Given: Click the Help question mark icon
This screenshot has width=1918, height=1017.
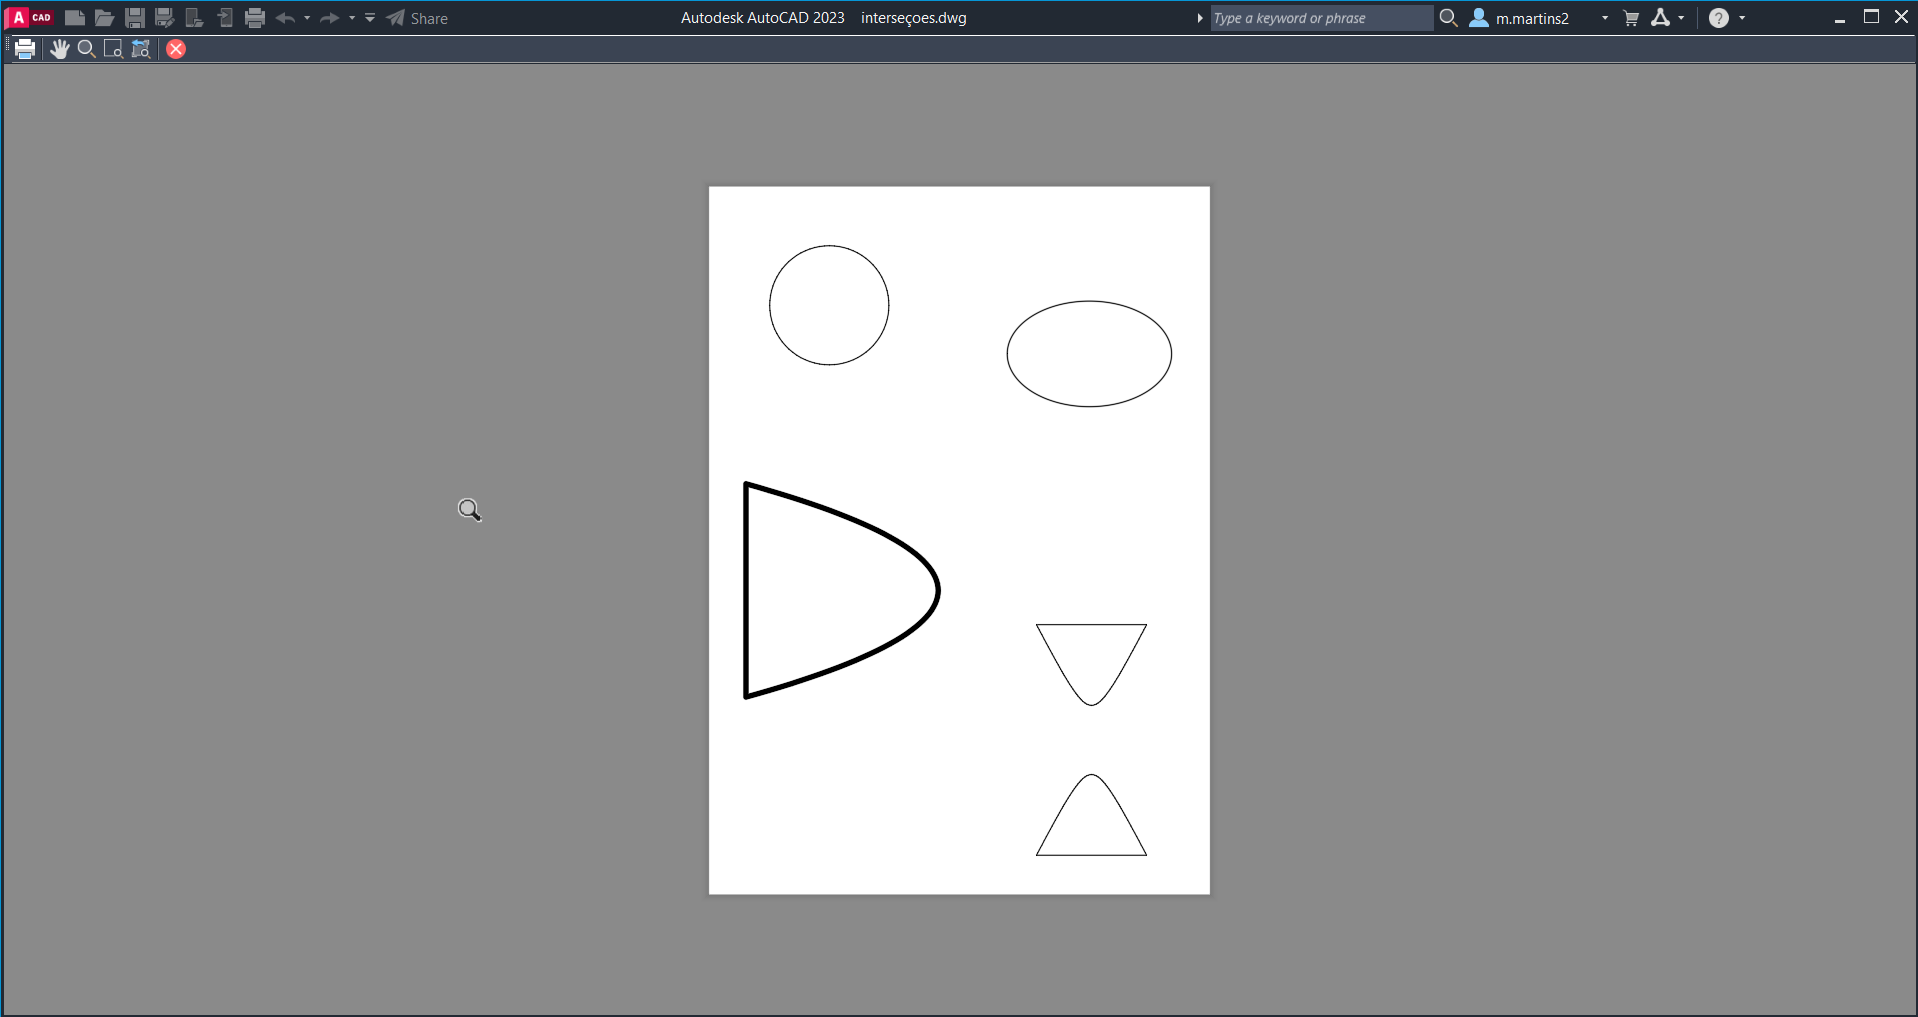Looking at the screenshot, I should coord(1719,18).
